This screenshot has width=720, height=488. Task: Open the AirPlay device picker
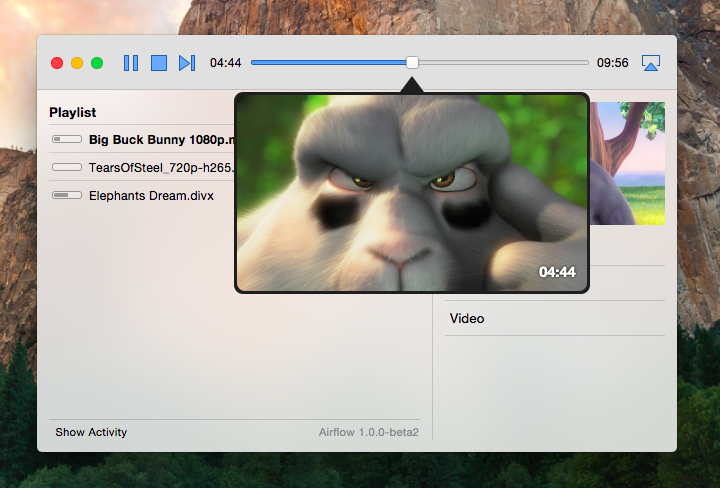pyautogui.click(x=651, y=63)
